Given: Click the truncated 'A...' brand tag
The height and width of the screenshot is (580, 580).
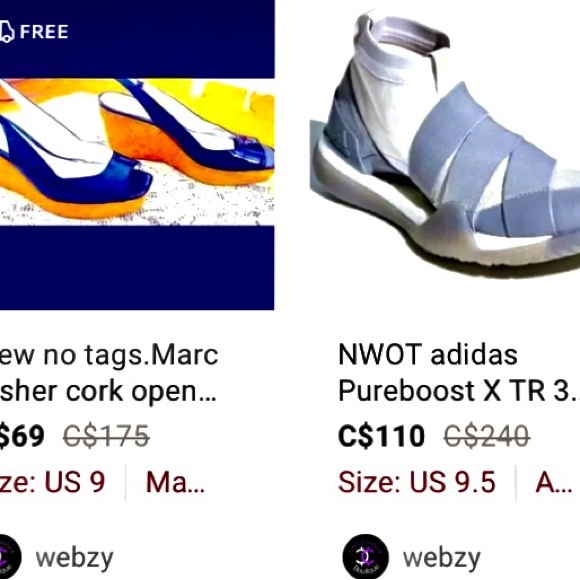Looking at the screenshot, I should coord(554,482).
